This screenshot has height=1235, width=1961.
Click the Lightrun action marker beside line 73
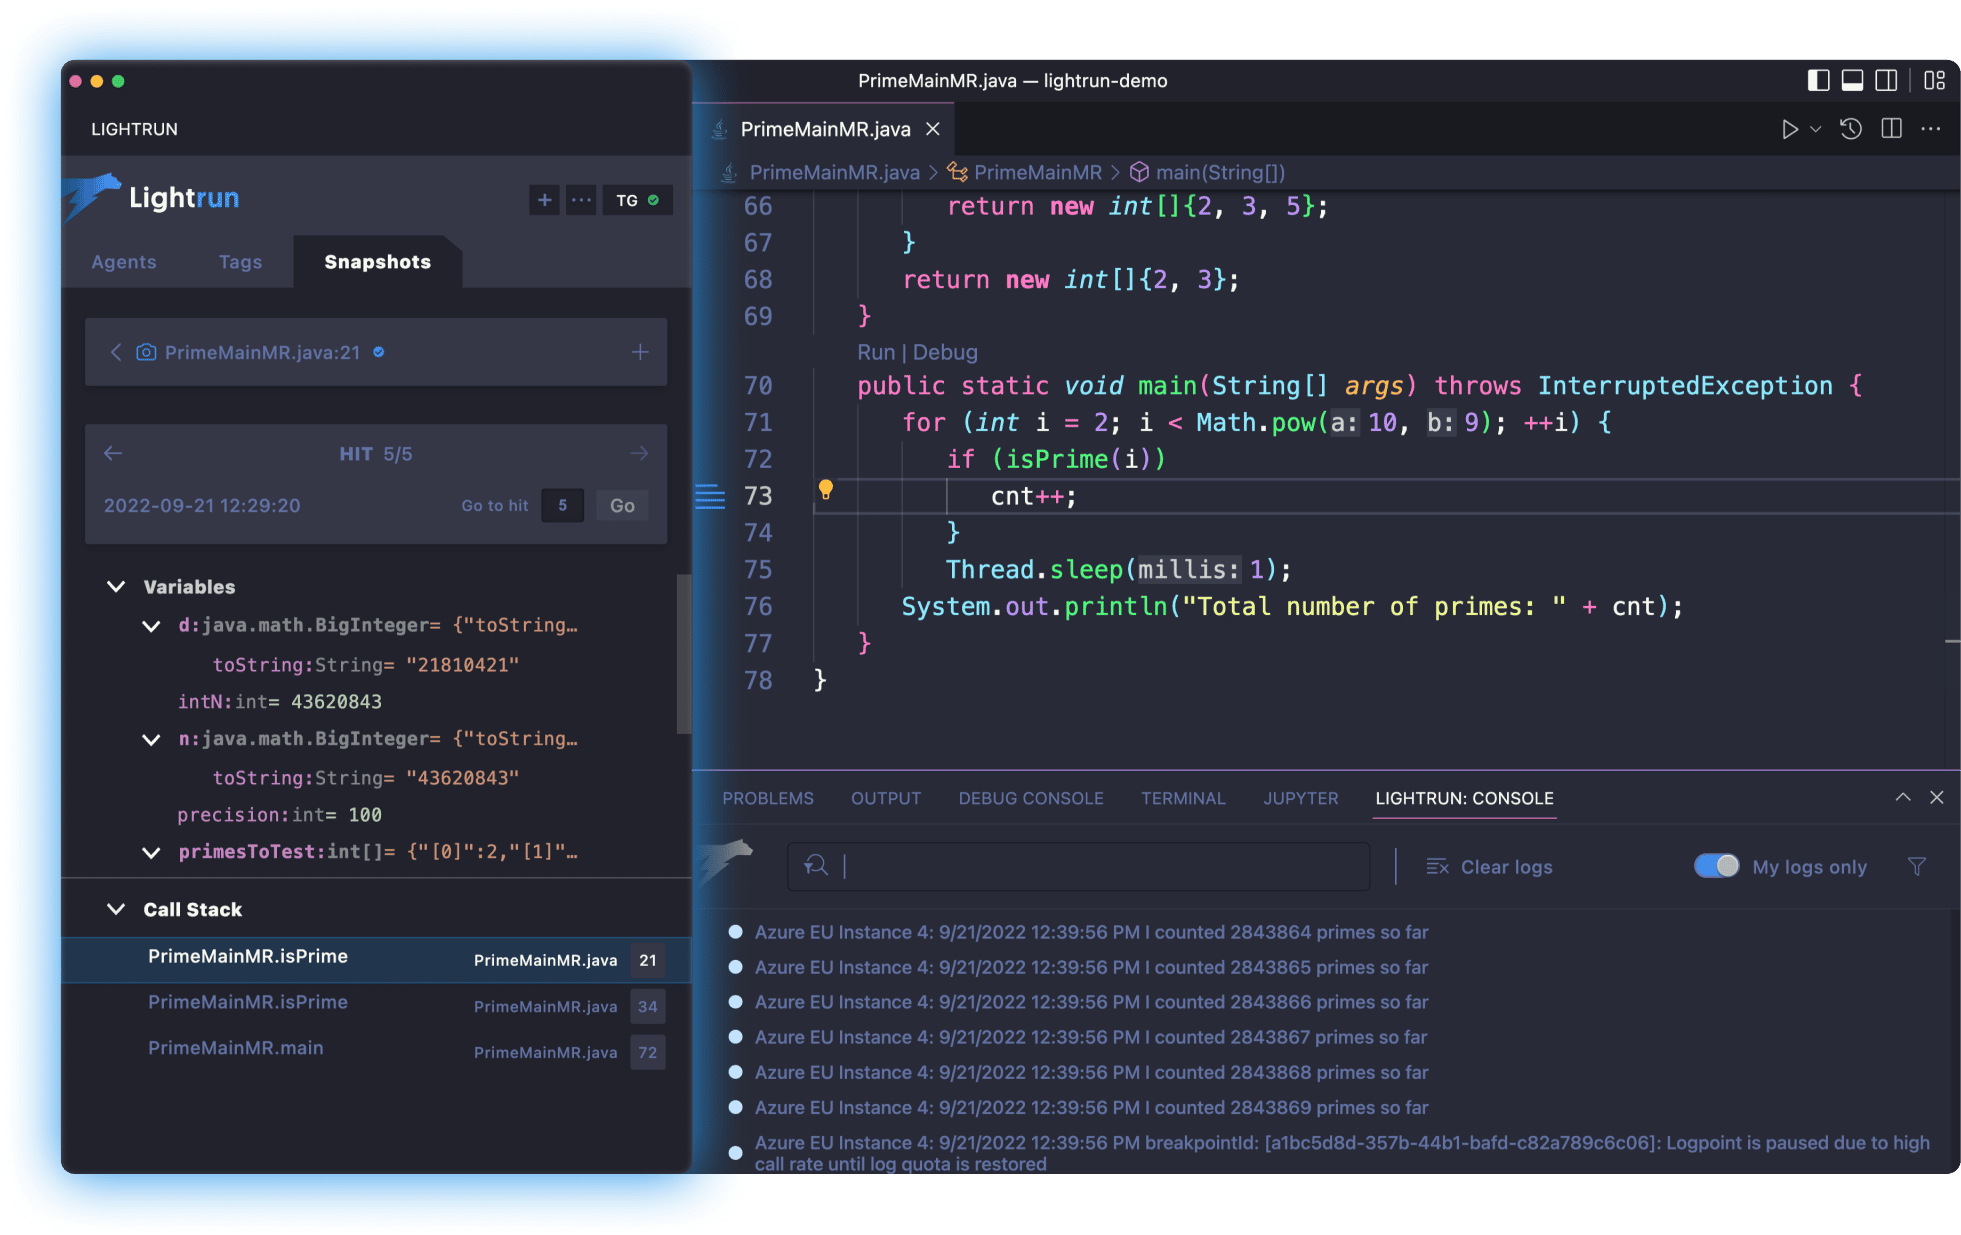(710, 496)
